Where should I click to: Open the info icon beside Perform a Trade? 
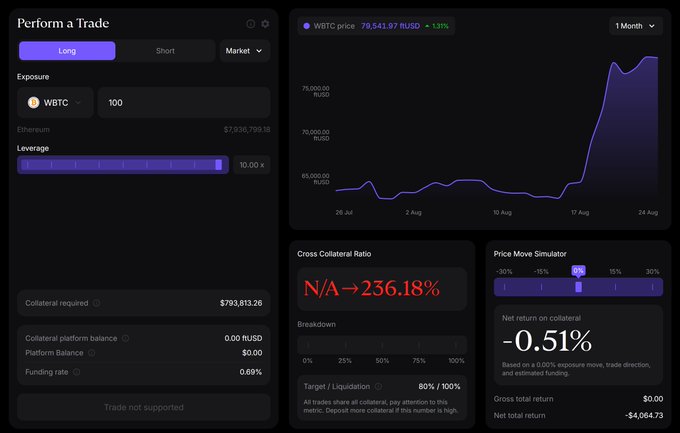[251, 24]
